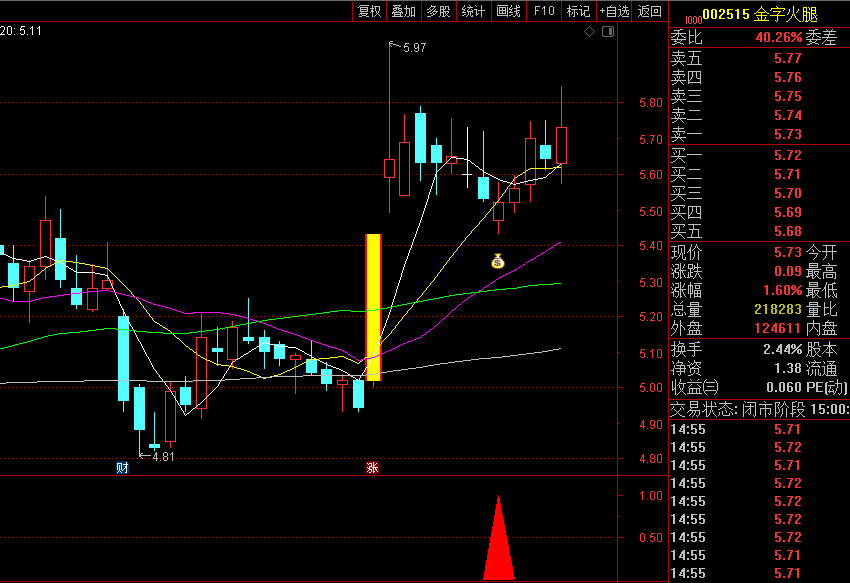Click the 流通 label
Image resolution: width=850 pixels, height=583 pixels.
pyautogui.click(x=821, y=368)
